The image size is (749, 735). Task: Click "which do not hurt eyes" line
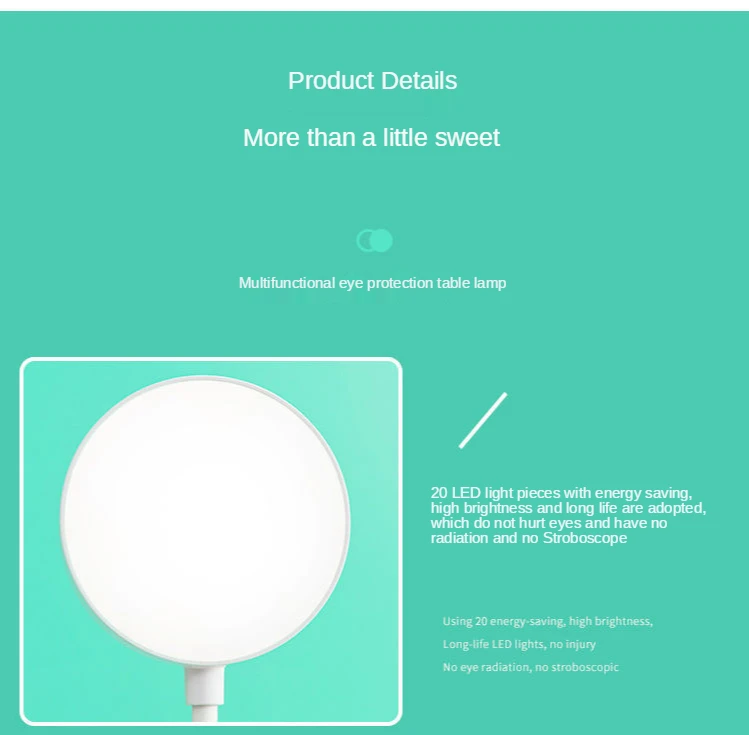pos(549,523)
